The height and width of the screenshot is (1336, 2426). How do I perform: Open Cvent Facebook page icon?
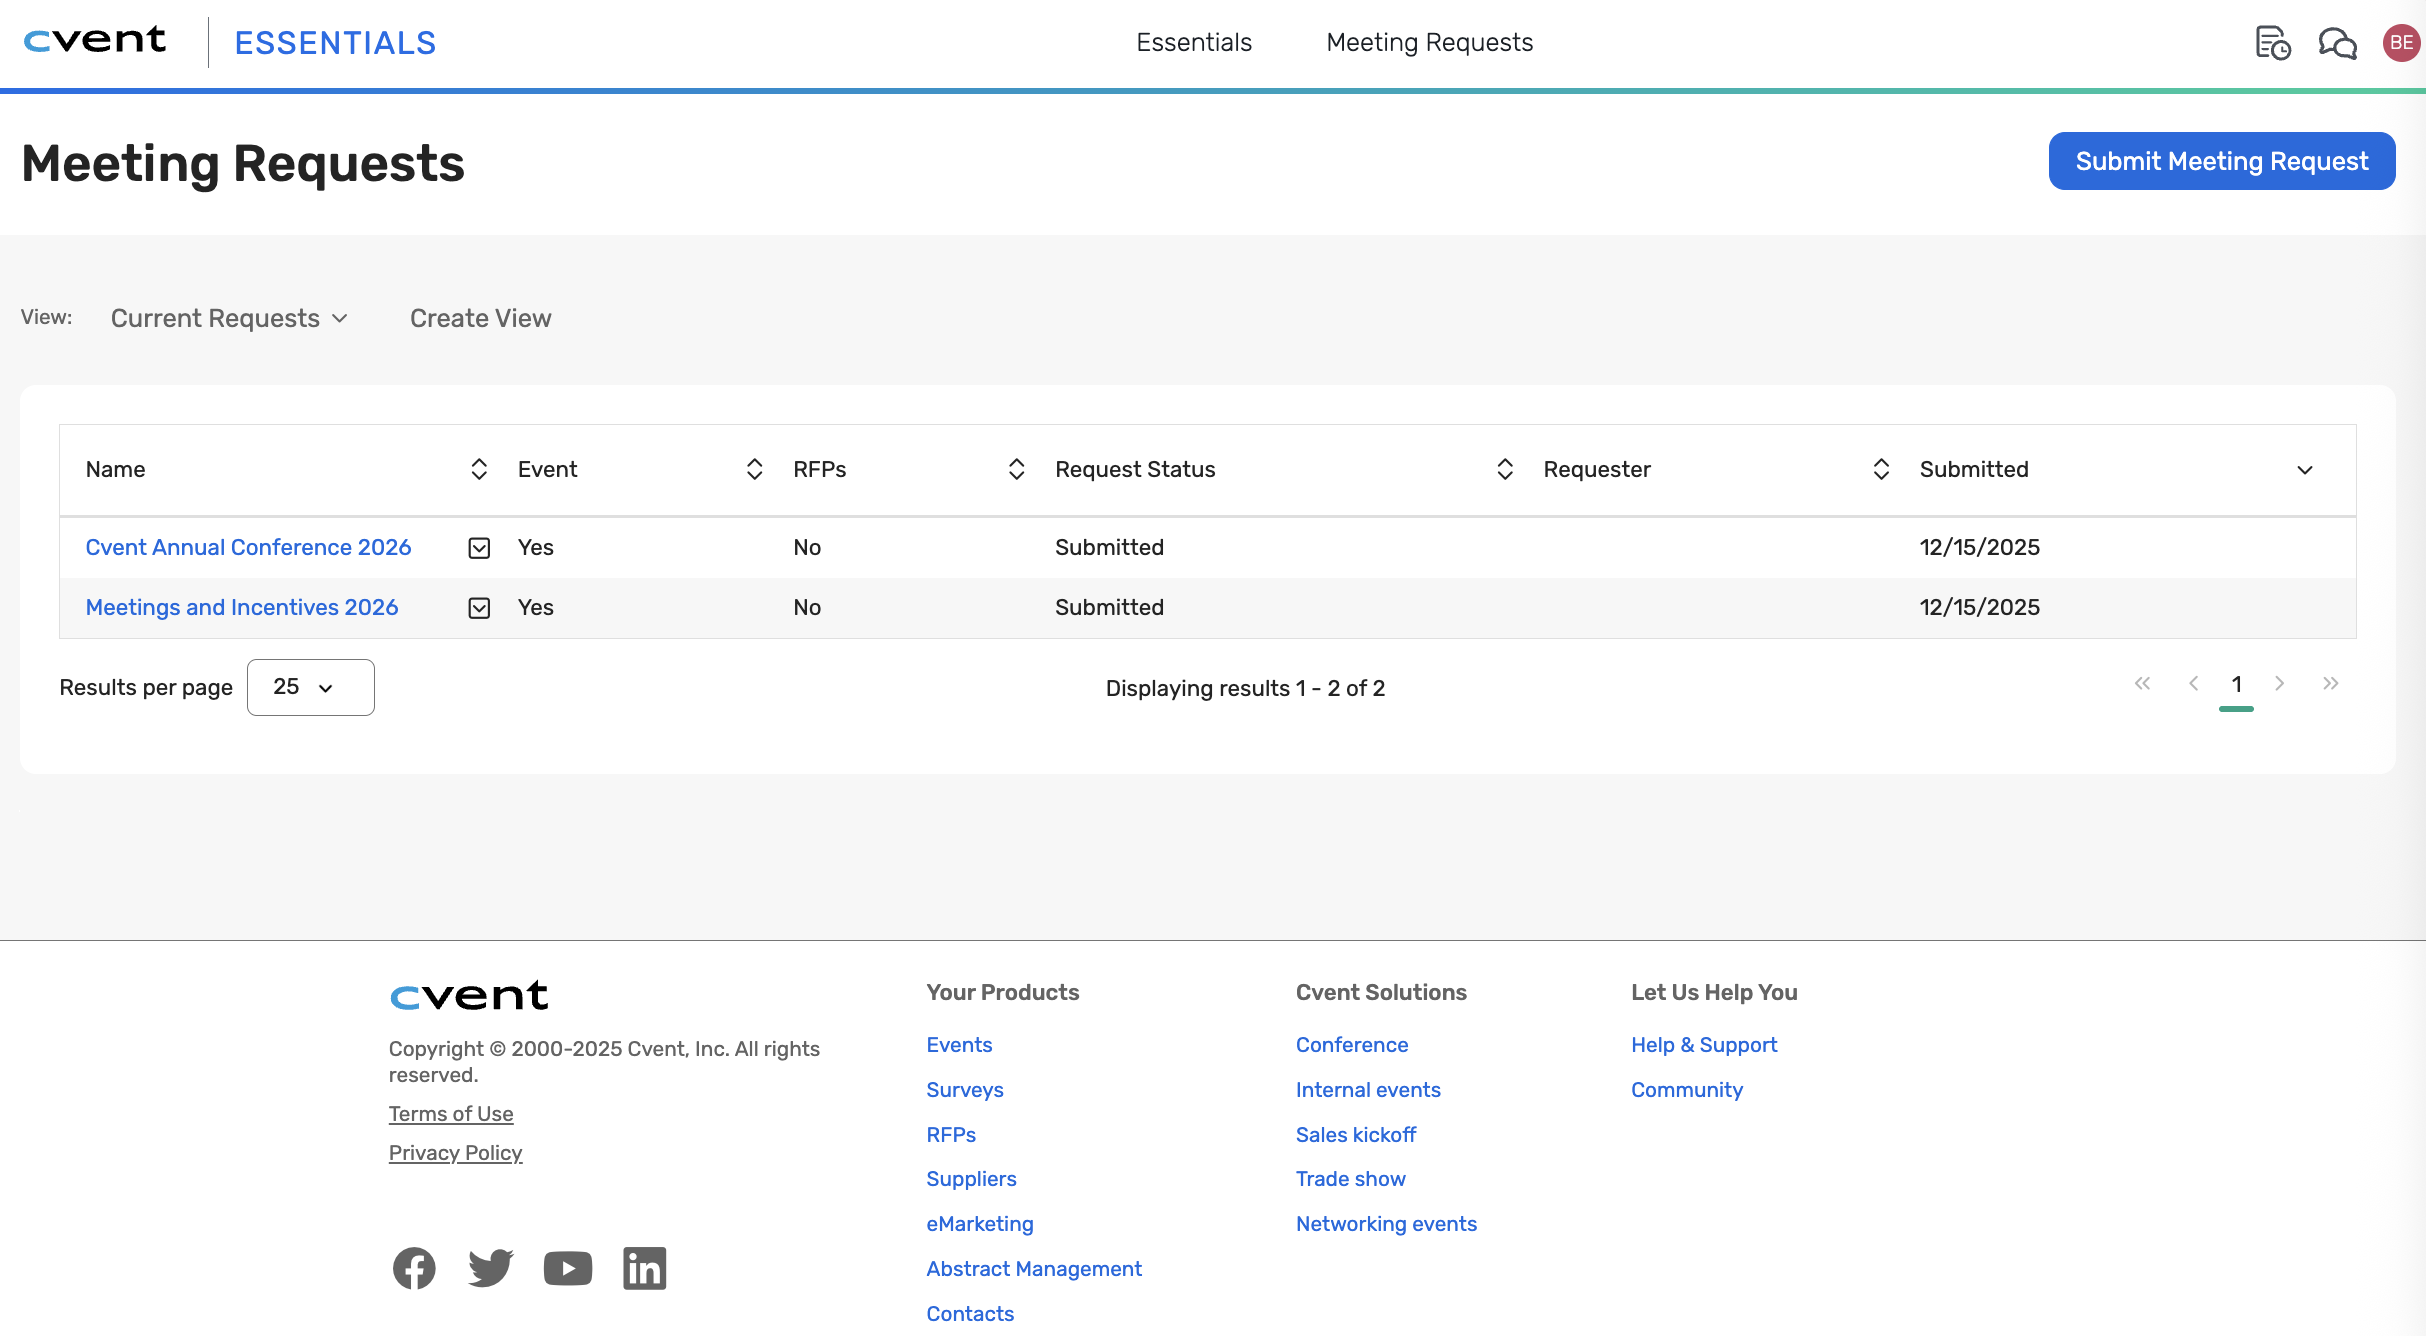[x=414, y=1268]
